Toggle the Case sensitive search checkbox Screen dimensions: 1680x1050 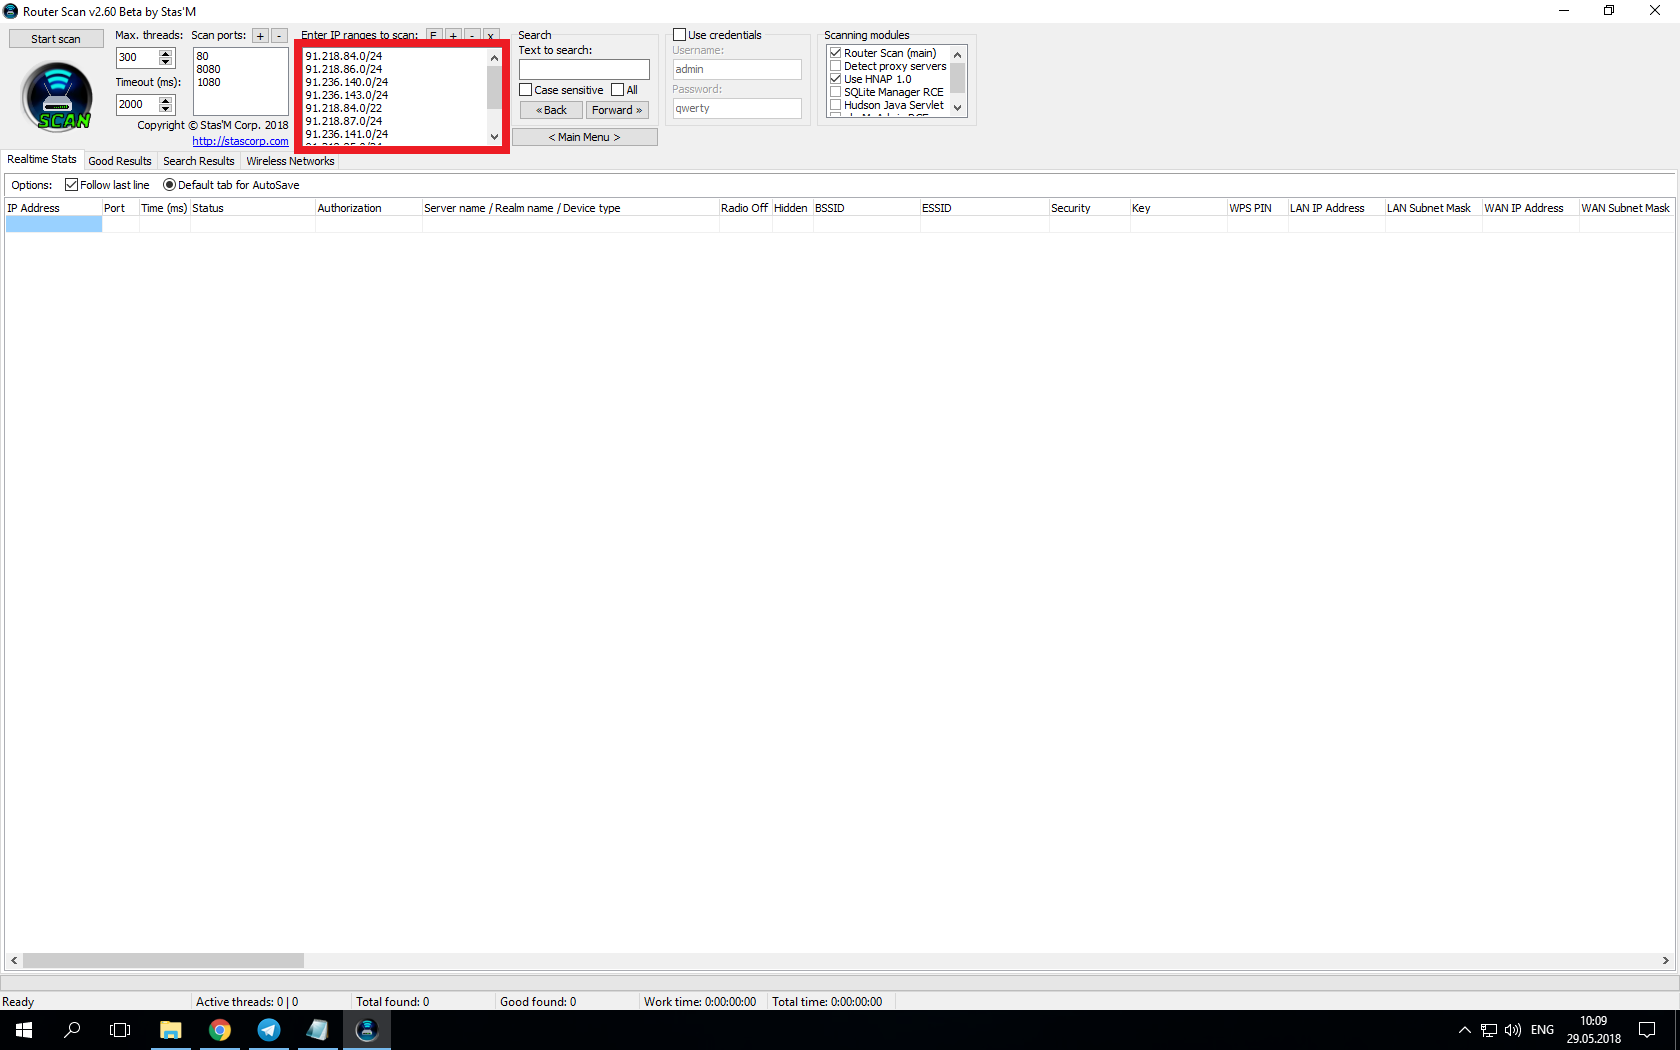click(x=526, y=90)
